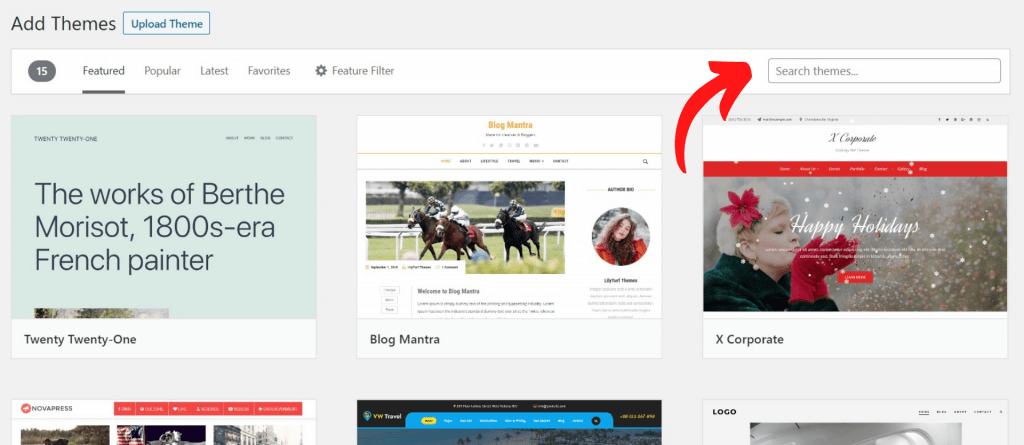Show the Latest themes tab
Viewport: 1024px width, 445px height.
click(x=214, y=71)
